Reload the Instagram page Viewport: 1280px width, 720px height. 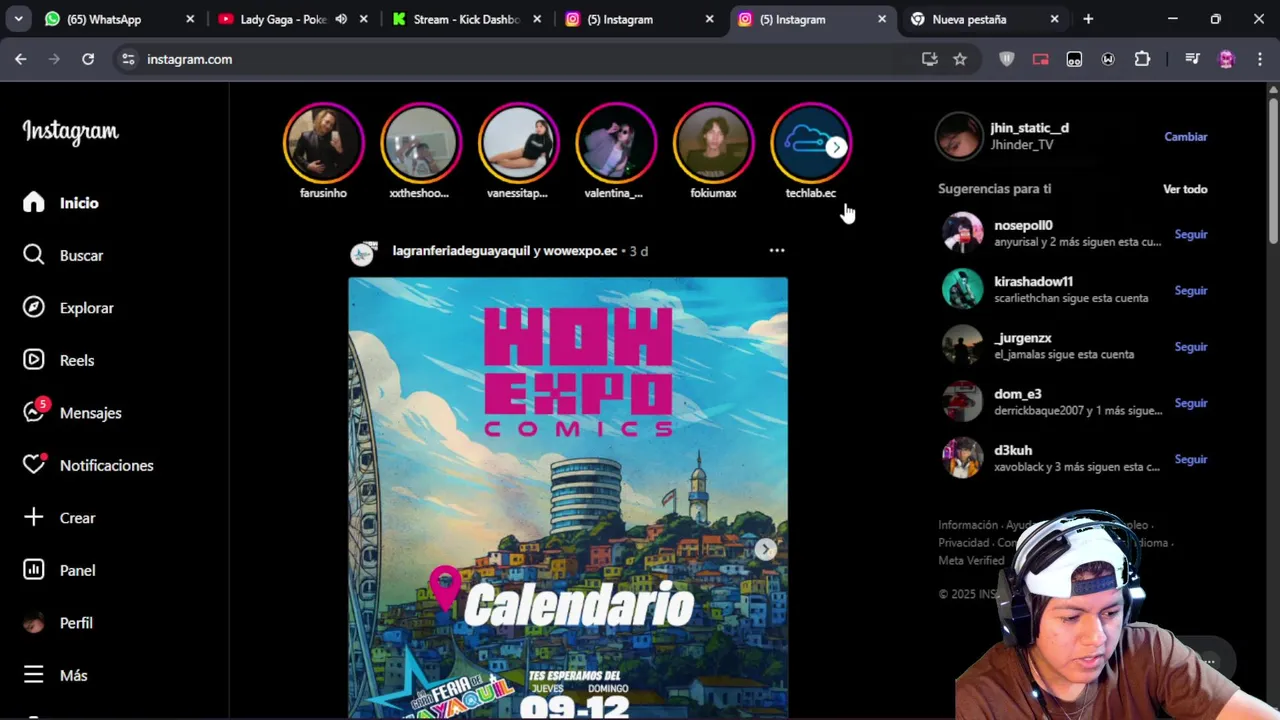[88, 59]
